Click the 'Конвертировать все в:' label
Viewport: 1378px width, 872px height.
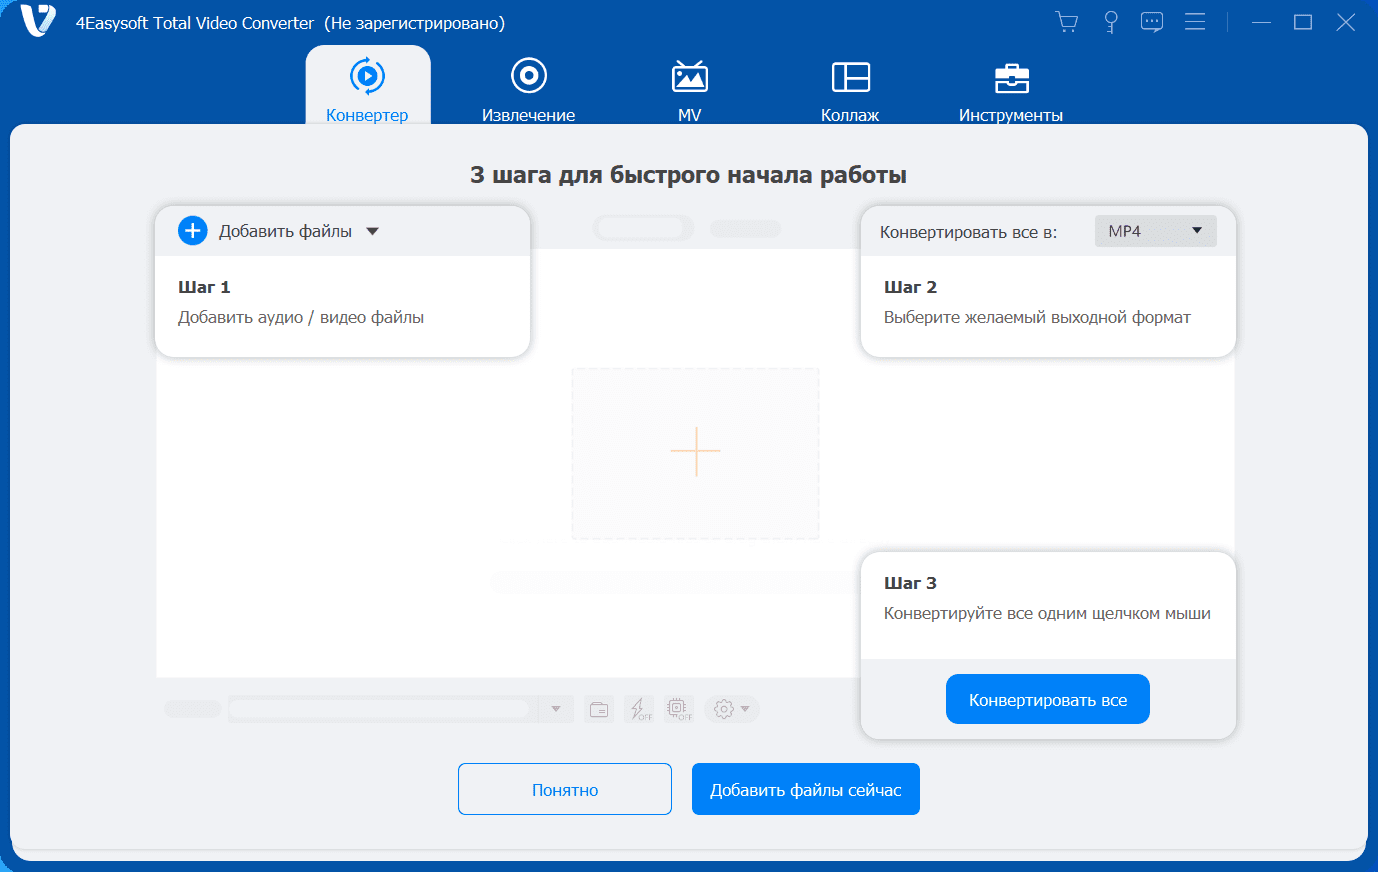(968, 232)
